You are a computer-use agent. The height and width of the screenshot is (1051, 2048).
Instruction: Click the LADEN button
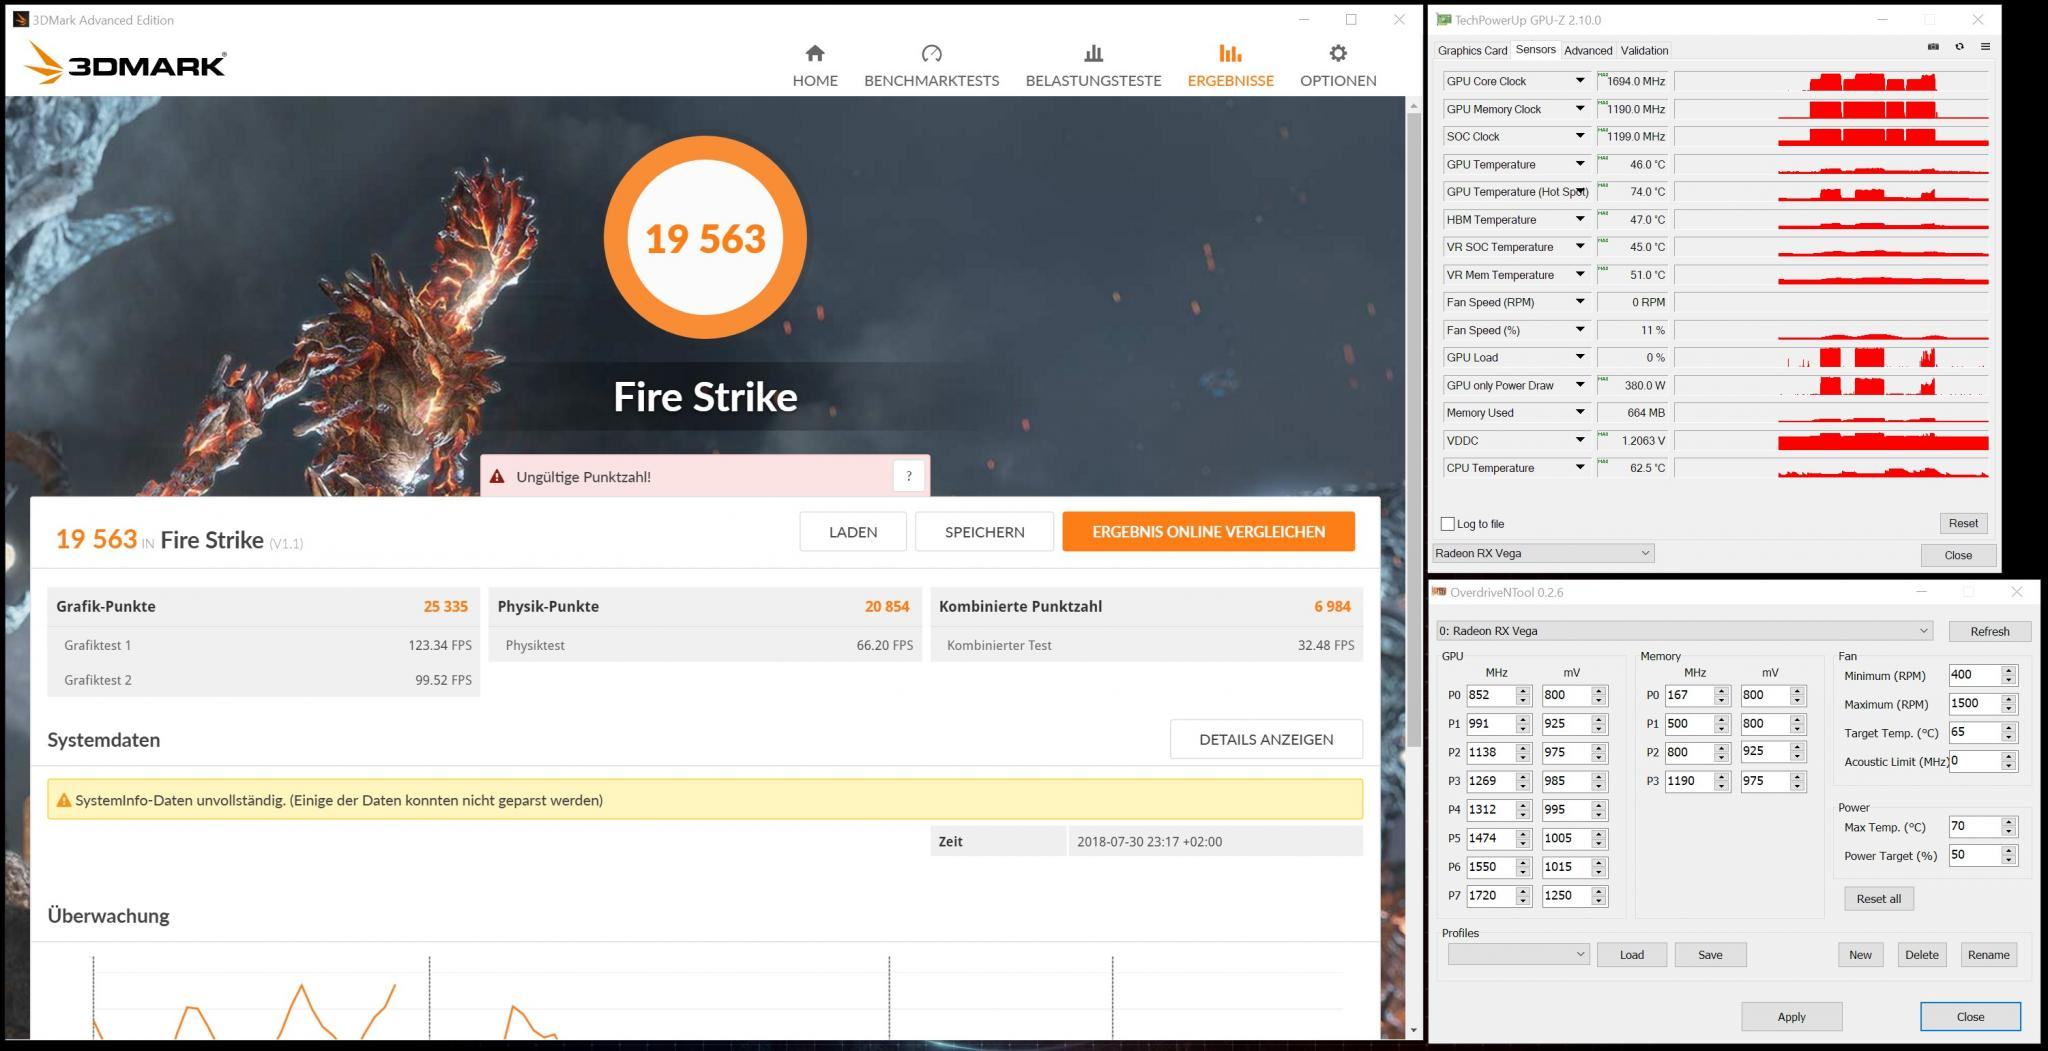pos(853,532)
